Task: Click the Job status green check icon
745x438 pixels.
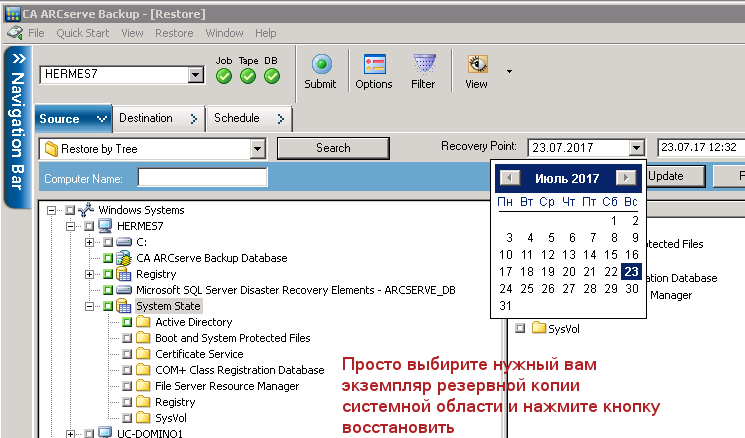Action: [x=224, y=76]
